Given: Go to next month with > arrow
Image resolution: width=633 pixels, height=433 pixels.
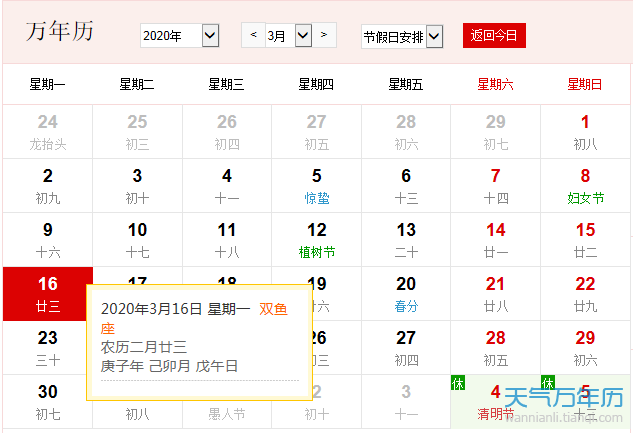Looking at the screenshot, I should [324, 35].
